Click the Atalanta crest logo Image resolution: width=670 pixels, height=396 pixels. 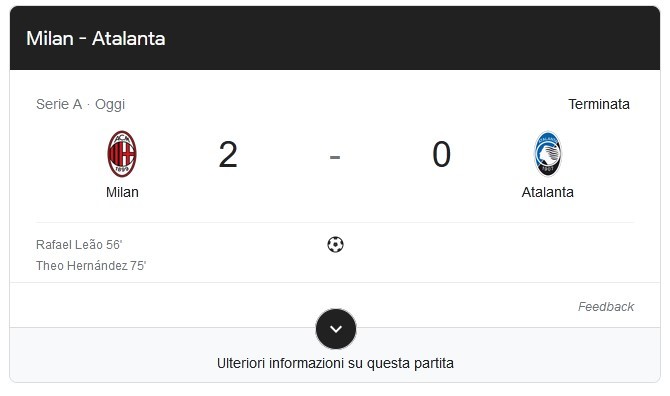tap(548, 154)
